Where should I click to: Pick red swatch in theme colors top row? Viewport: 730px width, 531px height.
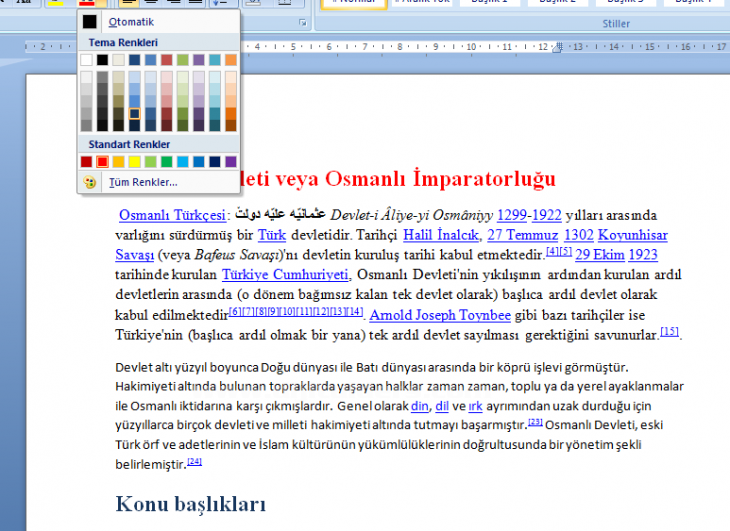click(x=167, y=60)
